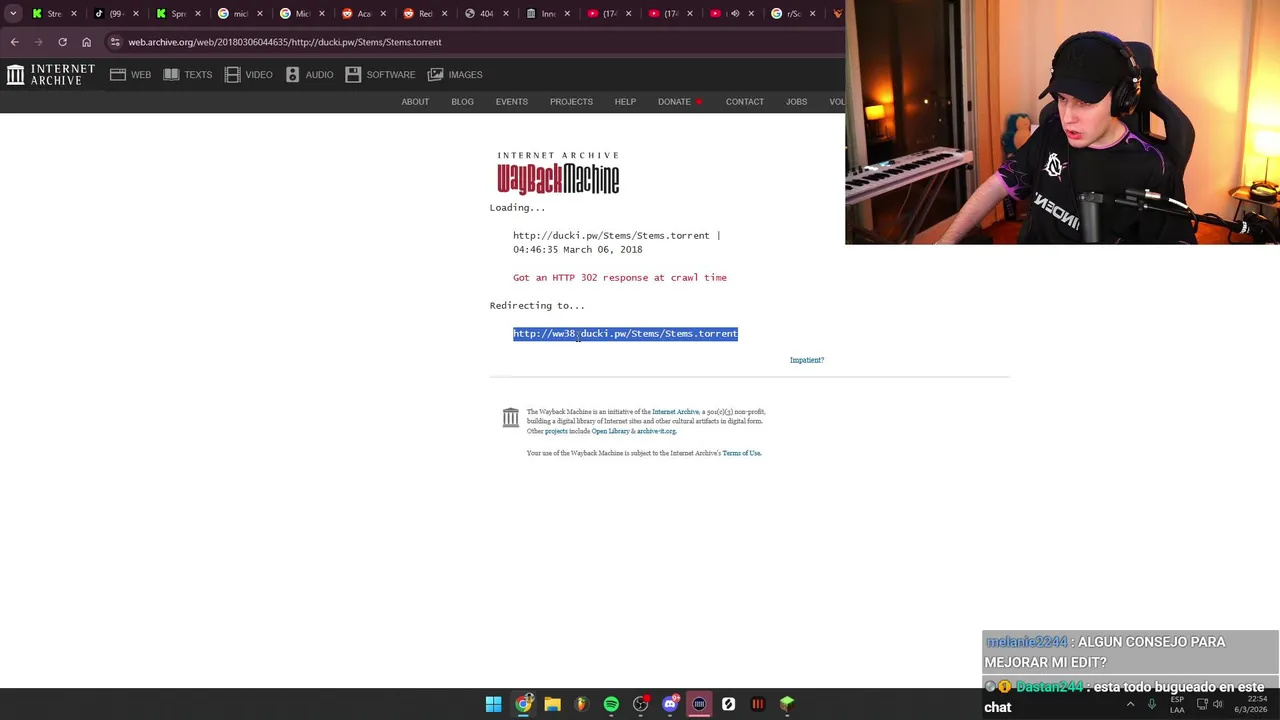Viewport: 1280px width, 720px height.
Task: Open the WEB section of Internet Archive
Action: coord(130,75)
